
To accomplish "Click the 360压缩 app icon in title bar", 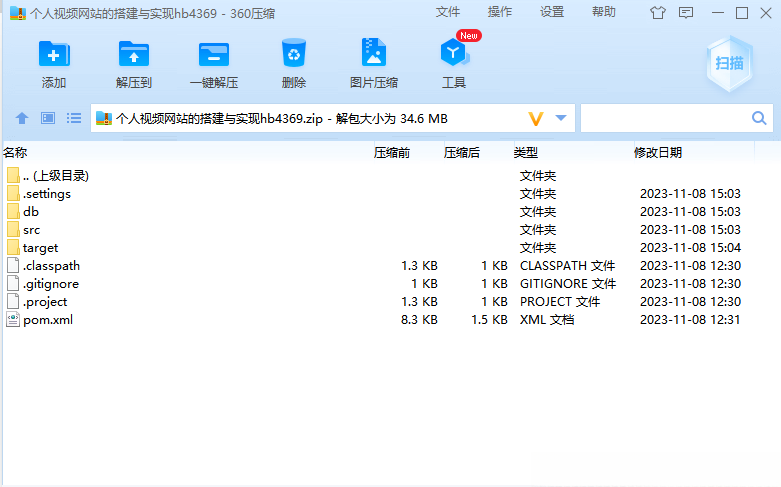I will [18, 13].
